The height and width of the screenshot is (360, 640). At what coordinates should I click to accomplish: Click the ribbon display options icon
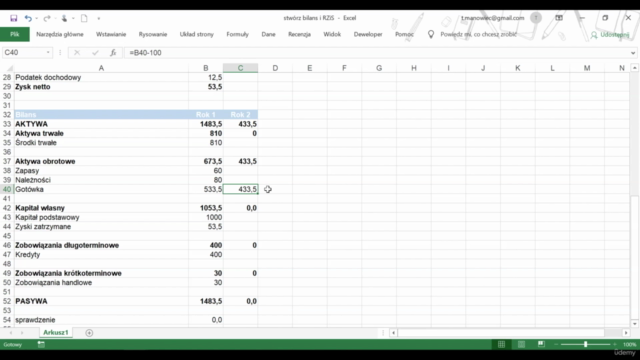coord(559,18)
